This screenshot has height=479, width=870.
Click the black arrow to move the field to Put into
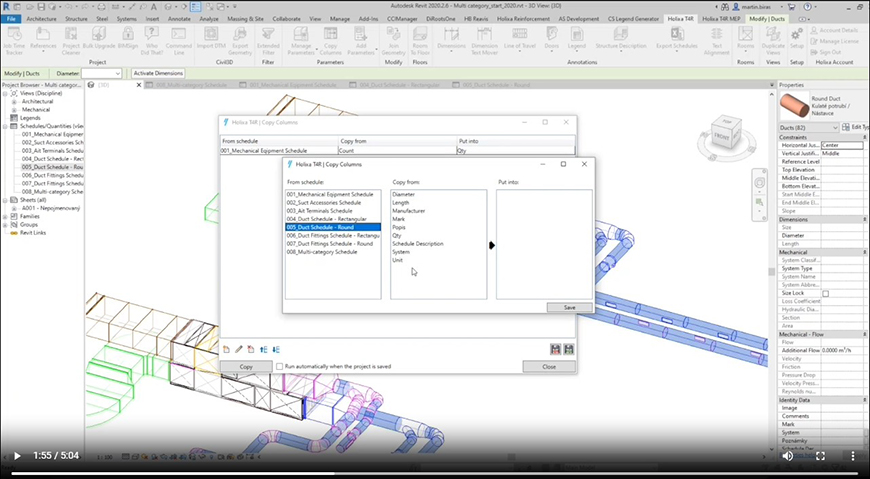click(x=492, y=245)
